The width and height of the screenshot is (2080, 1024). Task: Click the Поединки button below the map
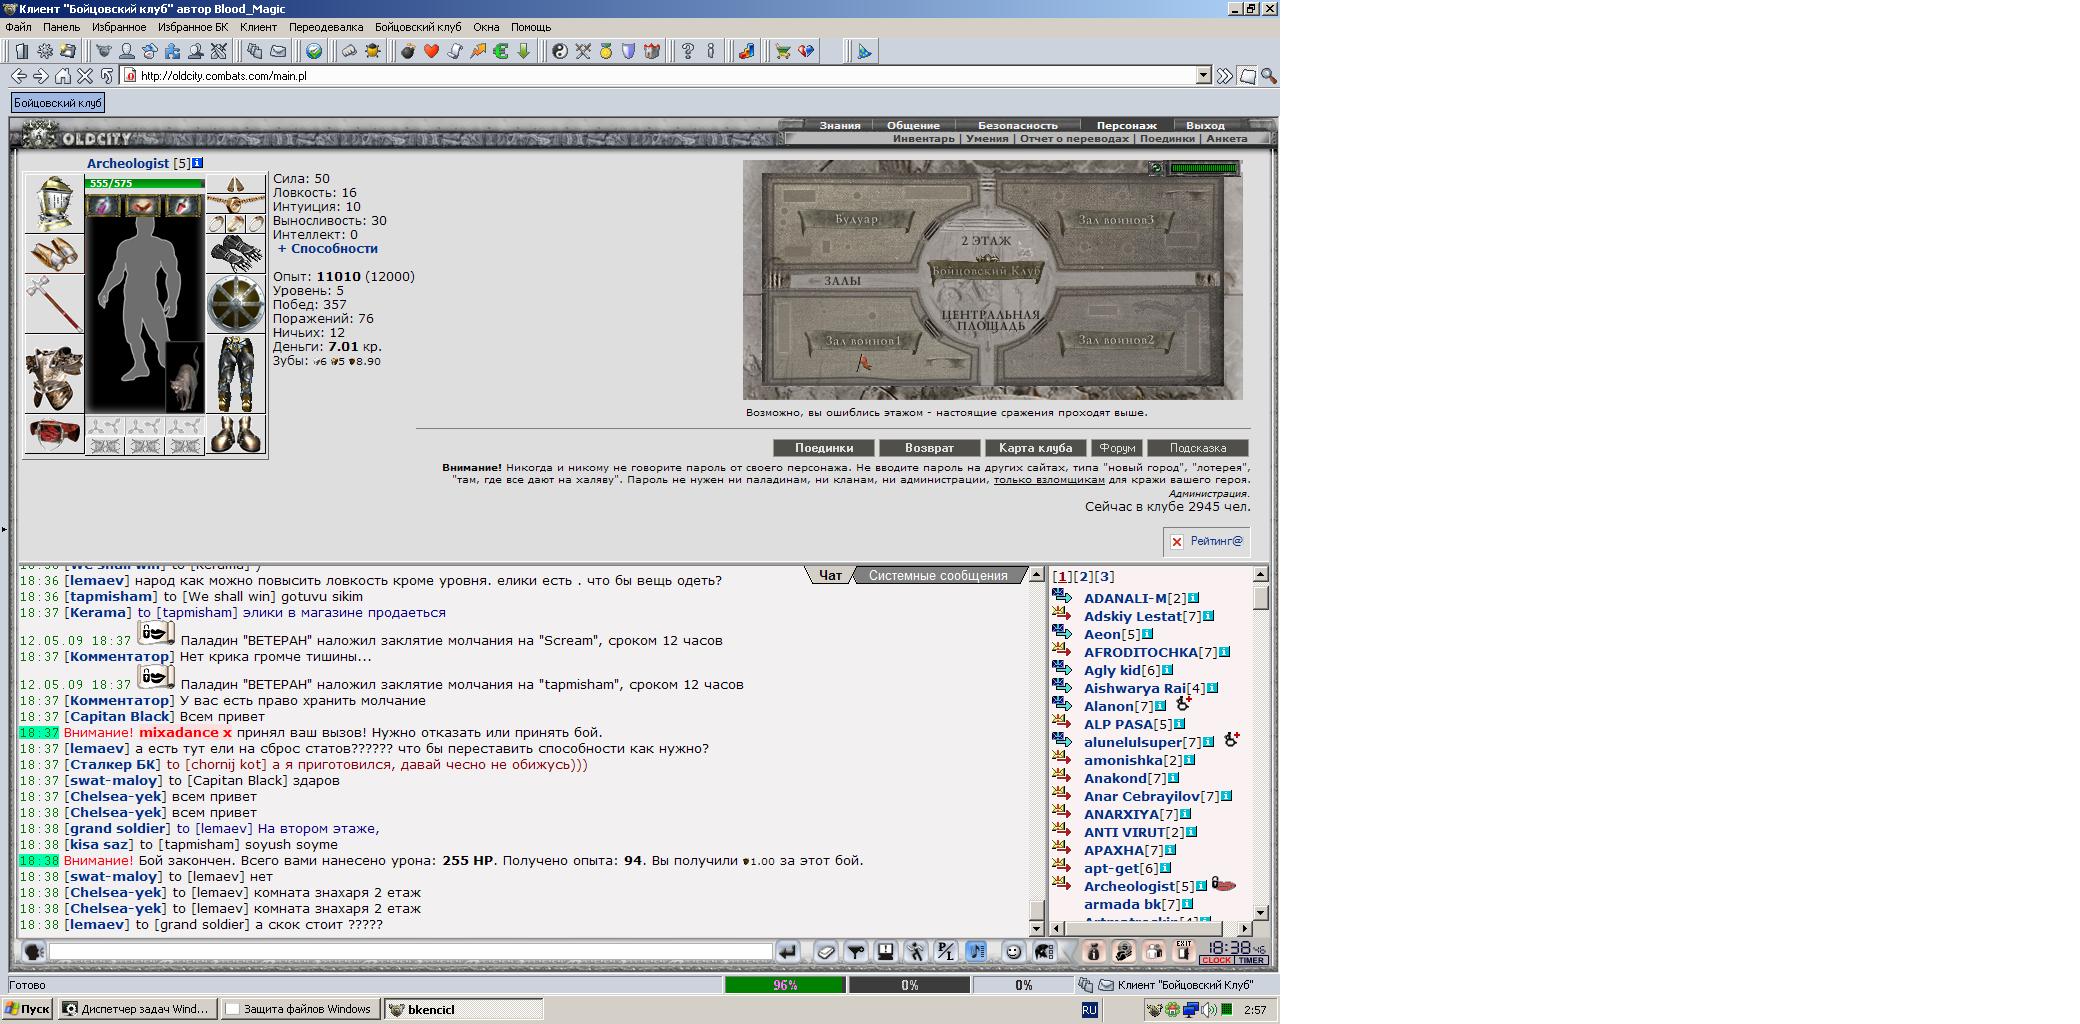(824, 448)
